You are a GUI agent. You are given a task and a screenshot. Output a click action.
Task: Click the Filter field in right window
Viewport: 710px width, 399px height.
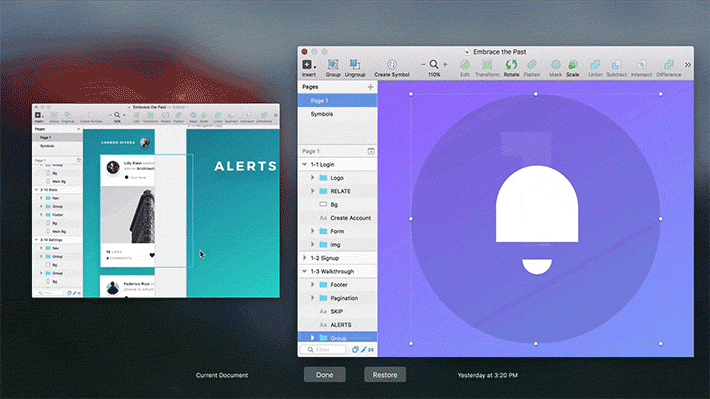(x=323, y=350)
